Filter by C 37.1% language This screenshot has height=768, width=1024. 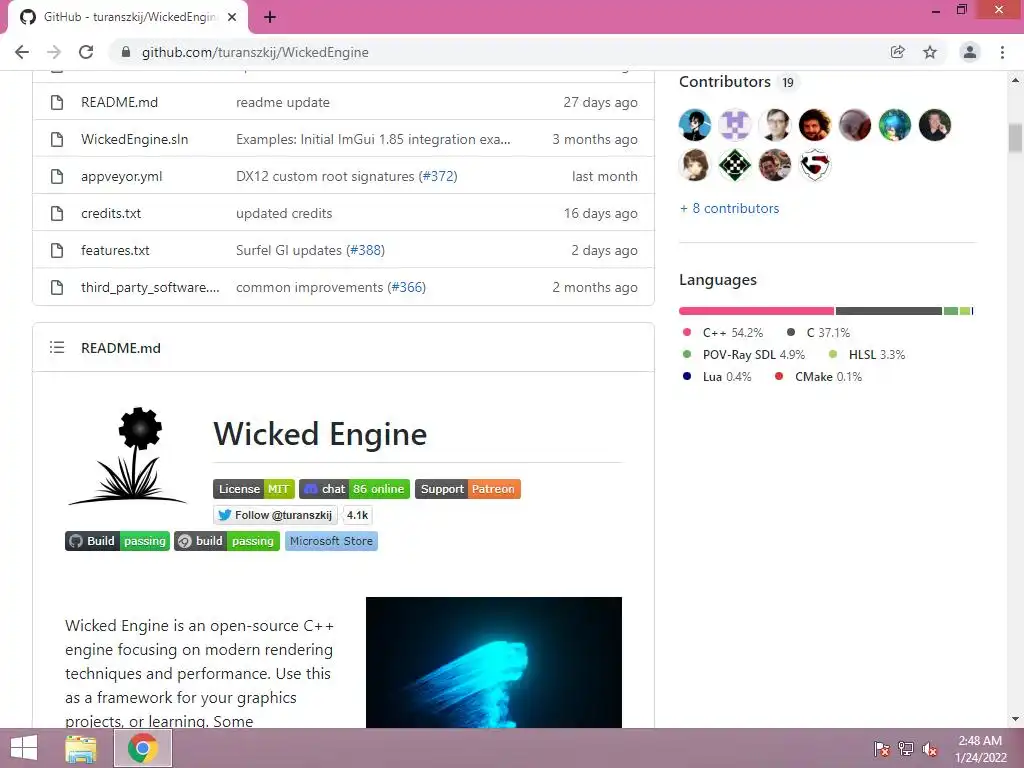click(x=818, y=332)
